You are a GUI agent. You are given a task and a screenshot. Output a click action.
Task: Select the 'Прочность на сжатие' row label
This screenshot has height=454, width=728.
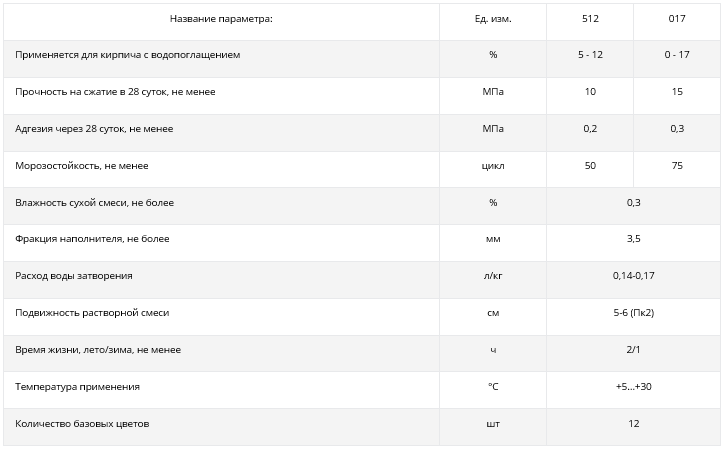(x=115, y=92)
